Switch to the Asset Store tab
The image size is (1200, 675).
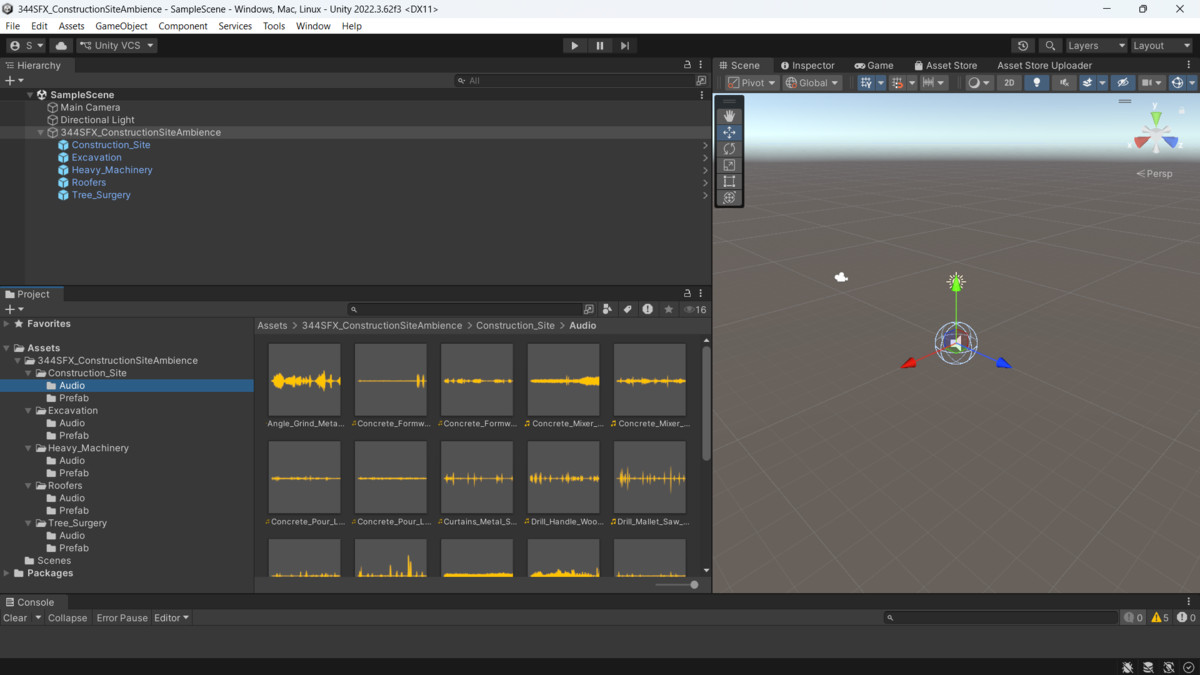[x=945, y=65]
